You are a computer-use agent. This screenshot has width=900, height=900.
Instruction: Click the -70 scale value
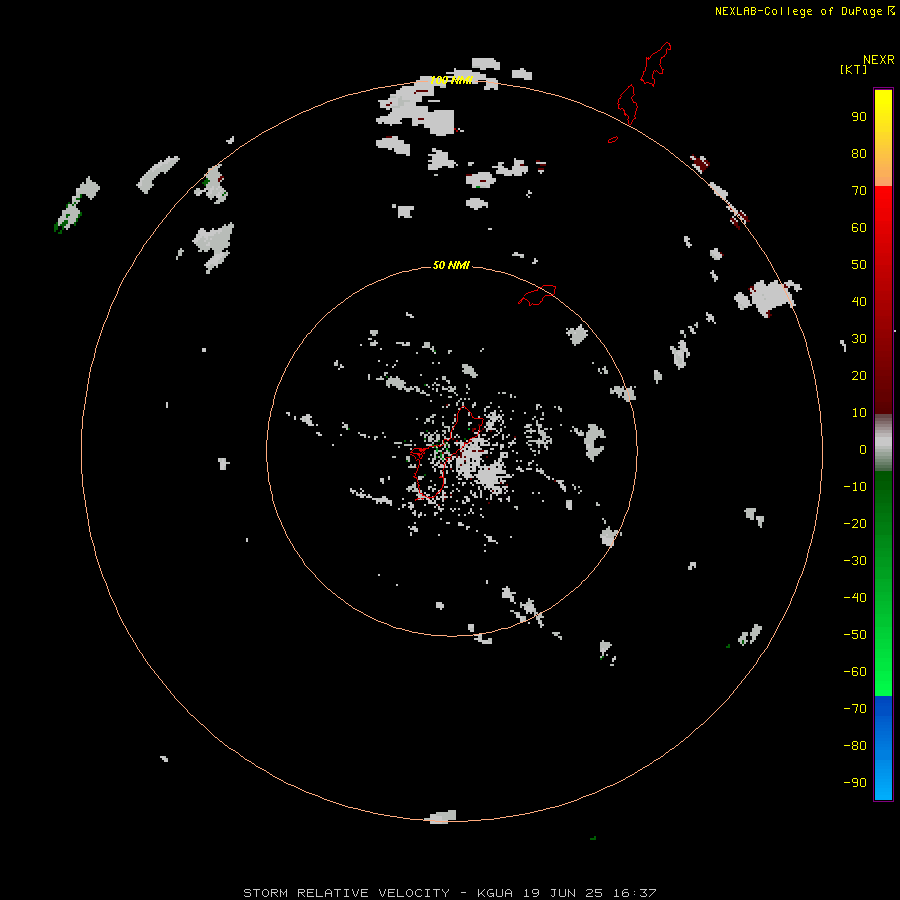pyautogui.click(x=855, y=709)
